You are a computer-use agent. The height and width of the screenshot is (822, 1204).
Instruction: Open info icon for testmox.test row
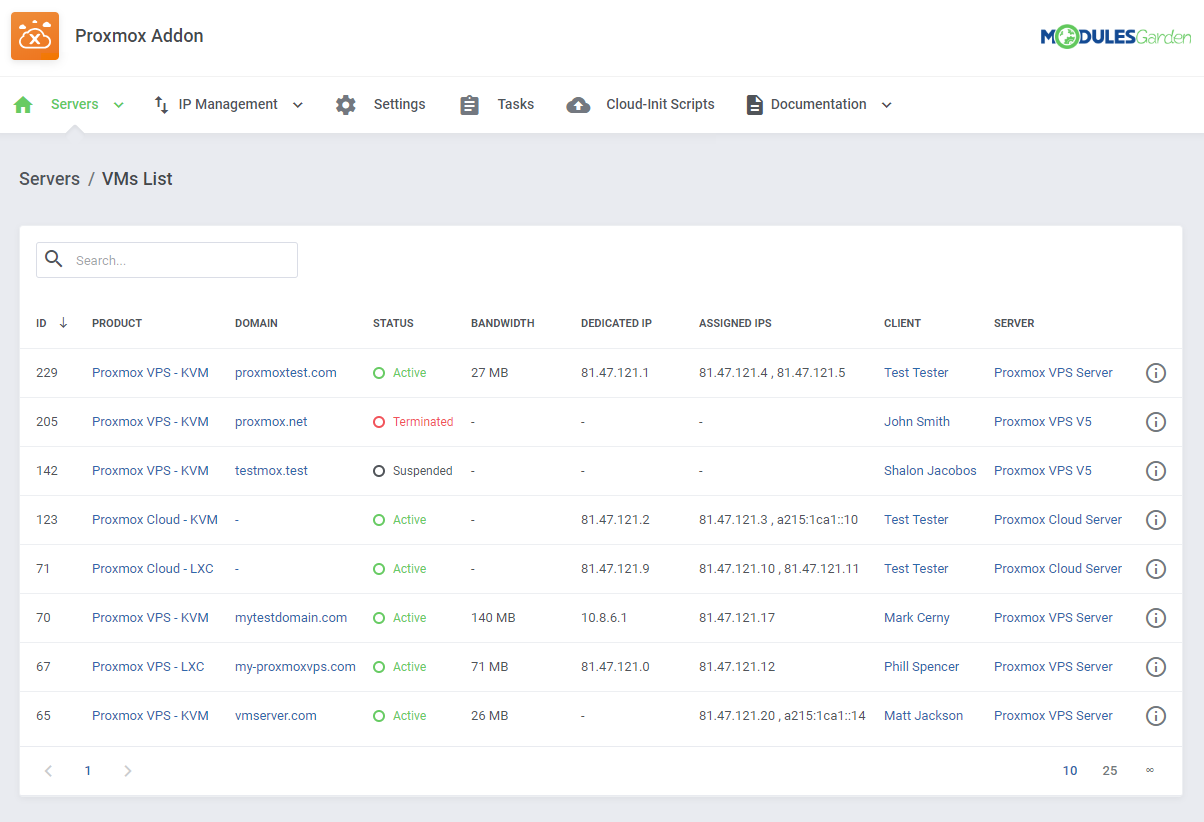1156,471
